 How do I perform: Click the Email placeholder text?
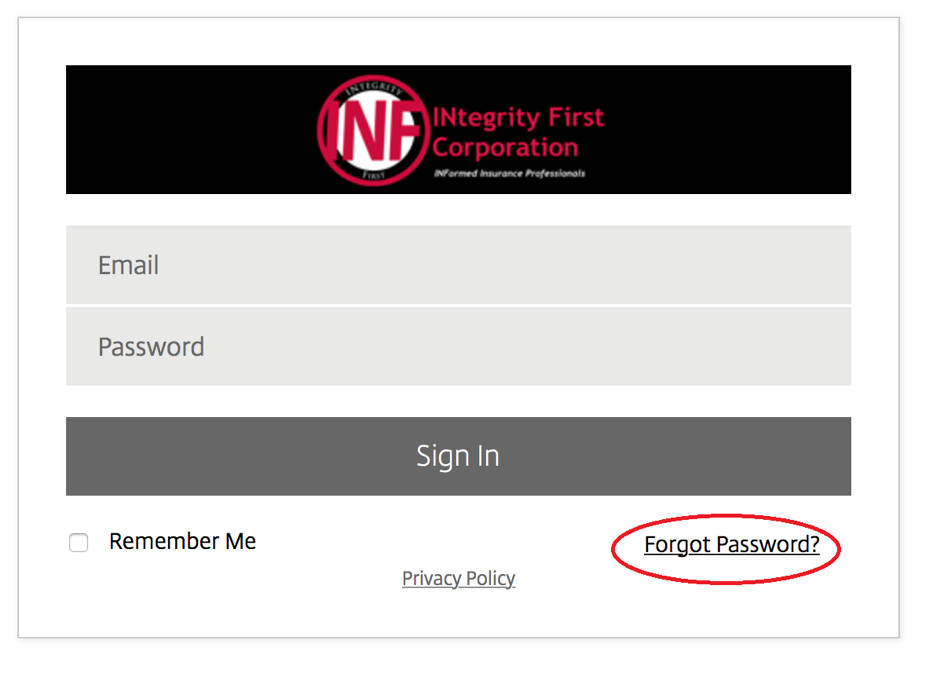point(128,265)
